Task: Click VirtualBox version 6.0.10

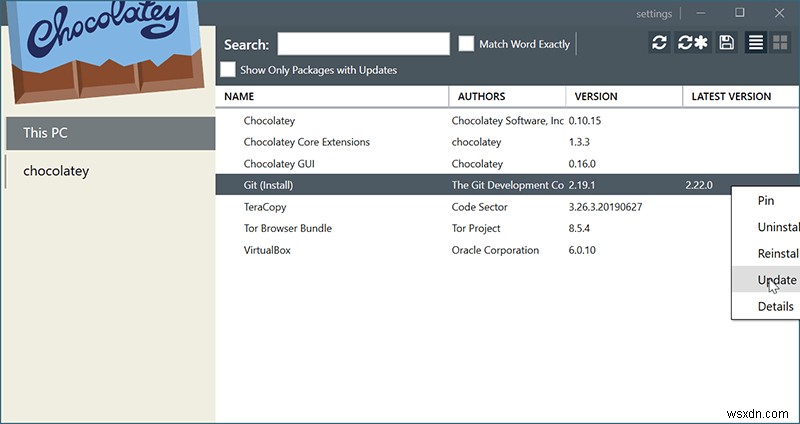Action: 582,250
